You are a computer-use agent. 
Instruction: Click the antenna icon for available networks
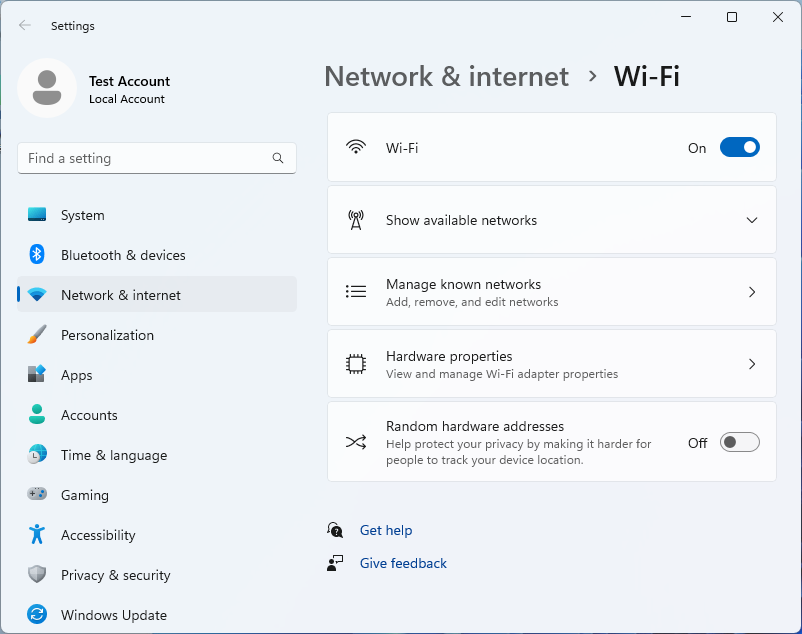pyautogui.click(x=356, y=220)
